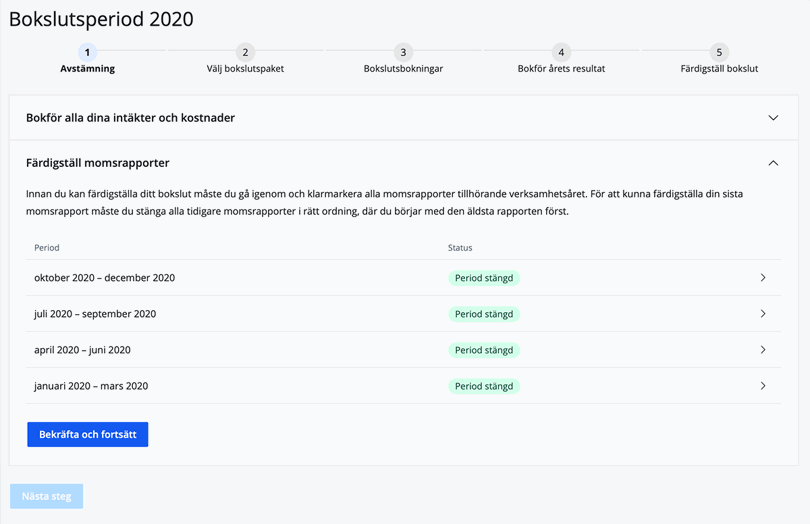Go to step 1 Avstämning
The height and width of the screenshot is (524, 810).
pyautogui.click(x=87, y=52)
